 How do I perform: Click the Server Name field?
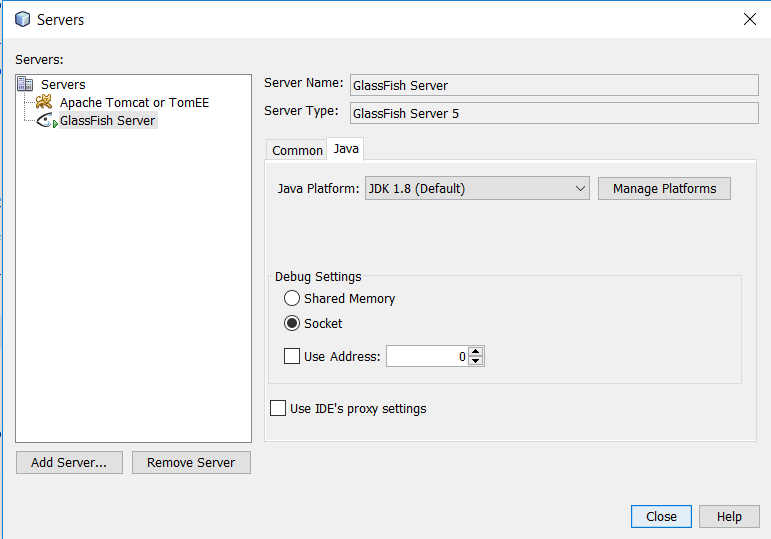point(554,85)
